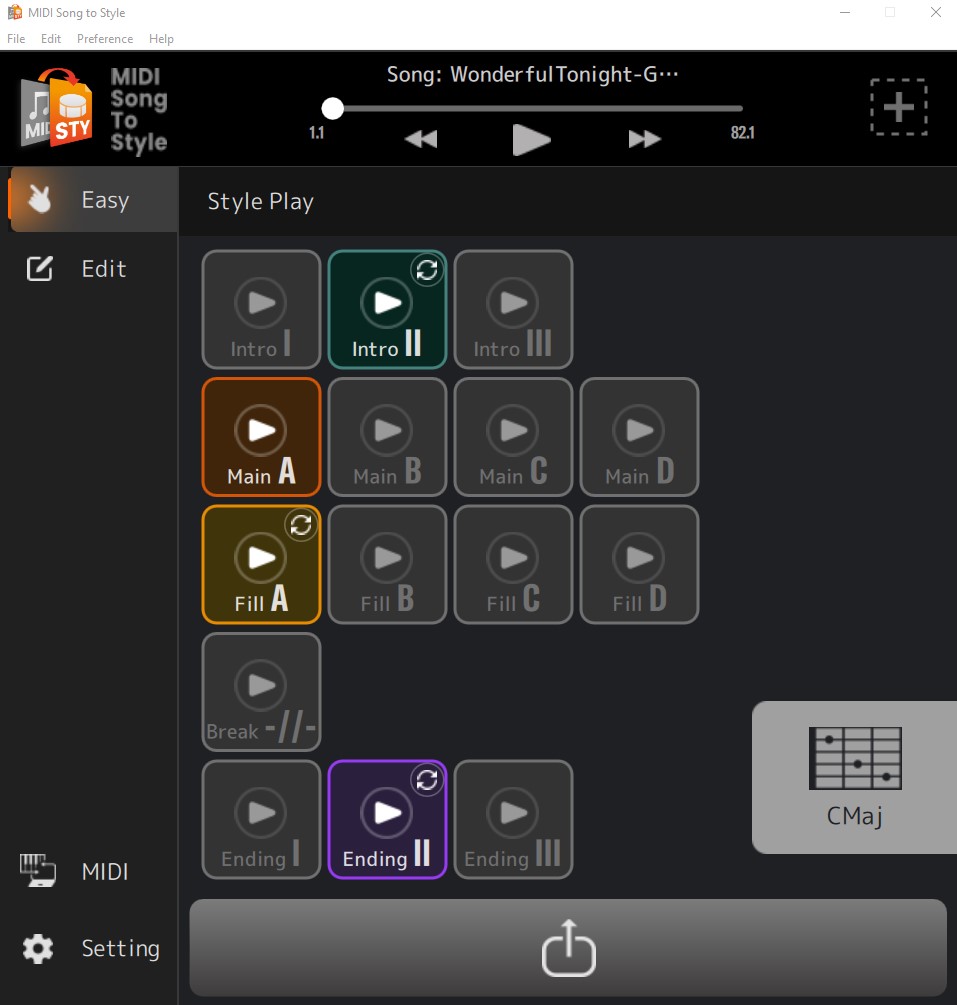The image size is (957, 1005).
Task: Play the Fill A section
Action: (261, 557)
